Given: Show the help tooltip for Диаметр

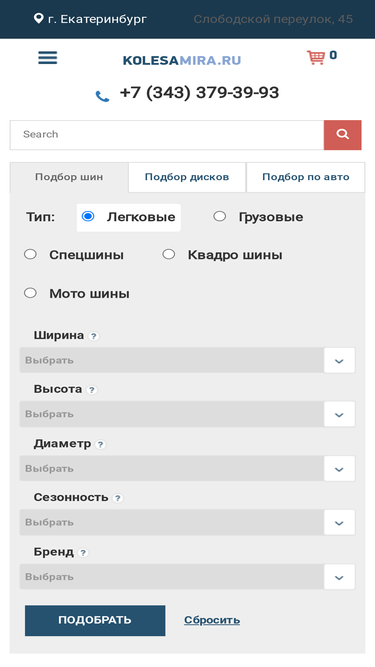Looking at the screenshot, I should tap(100, 445).
